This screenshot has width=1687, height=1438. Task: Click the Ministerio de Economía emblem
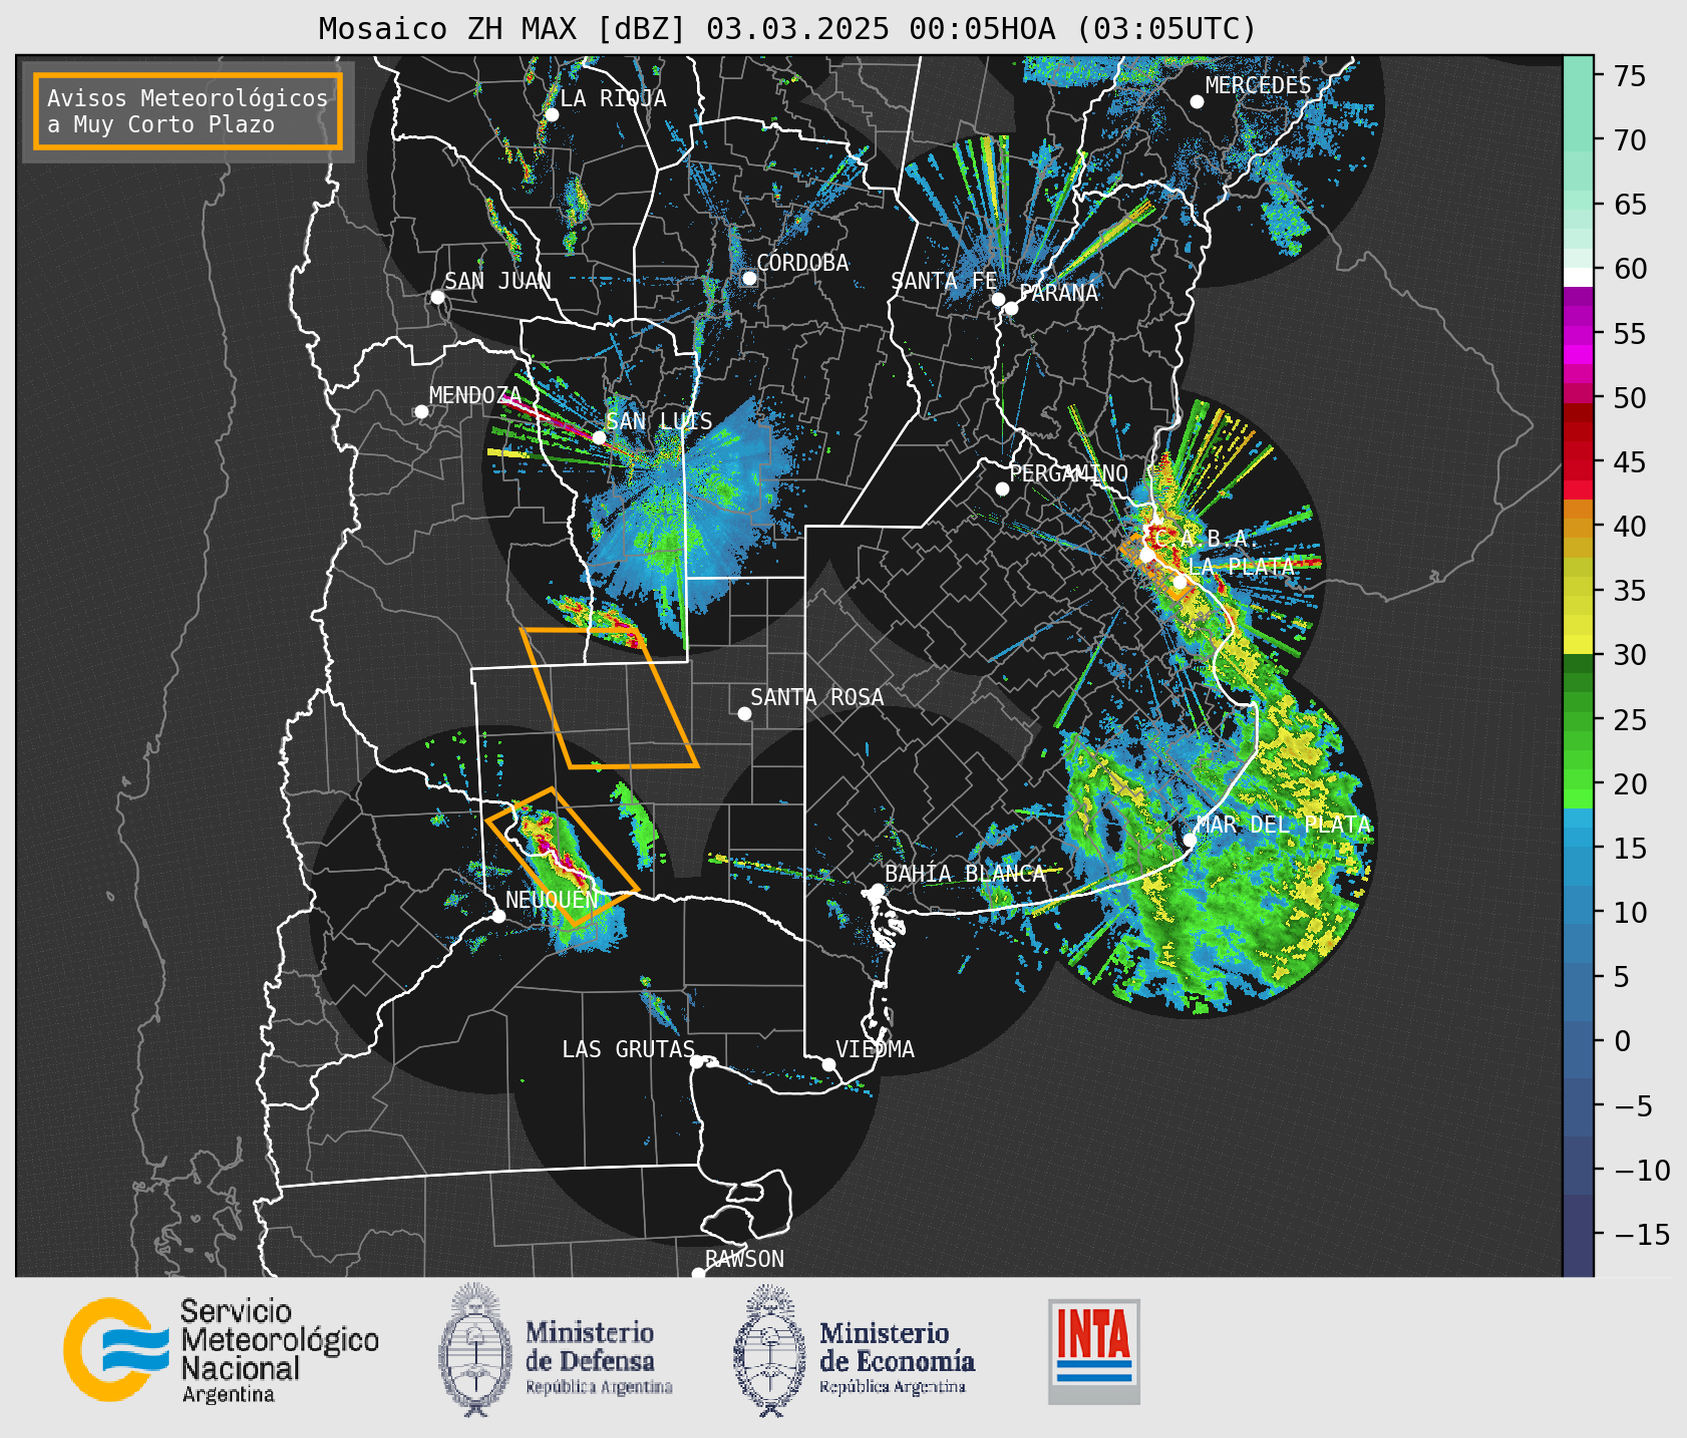coord(770,1350)
